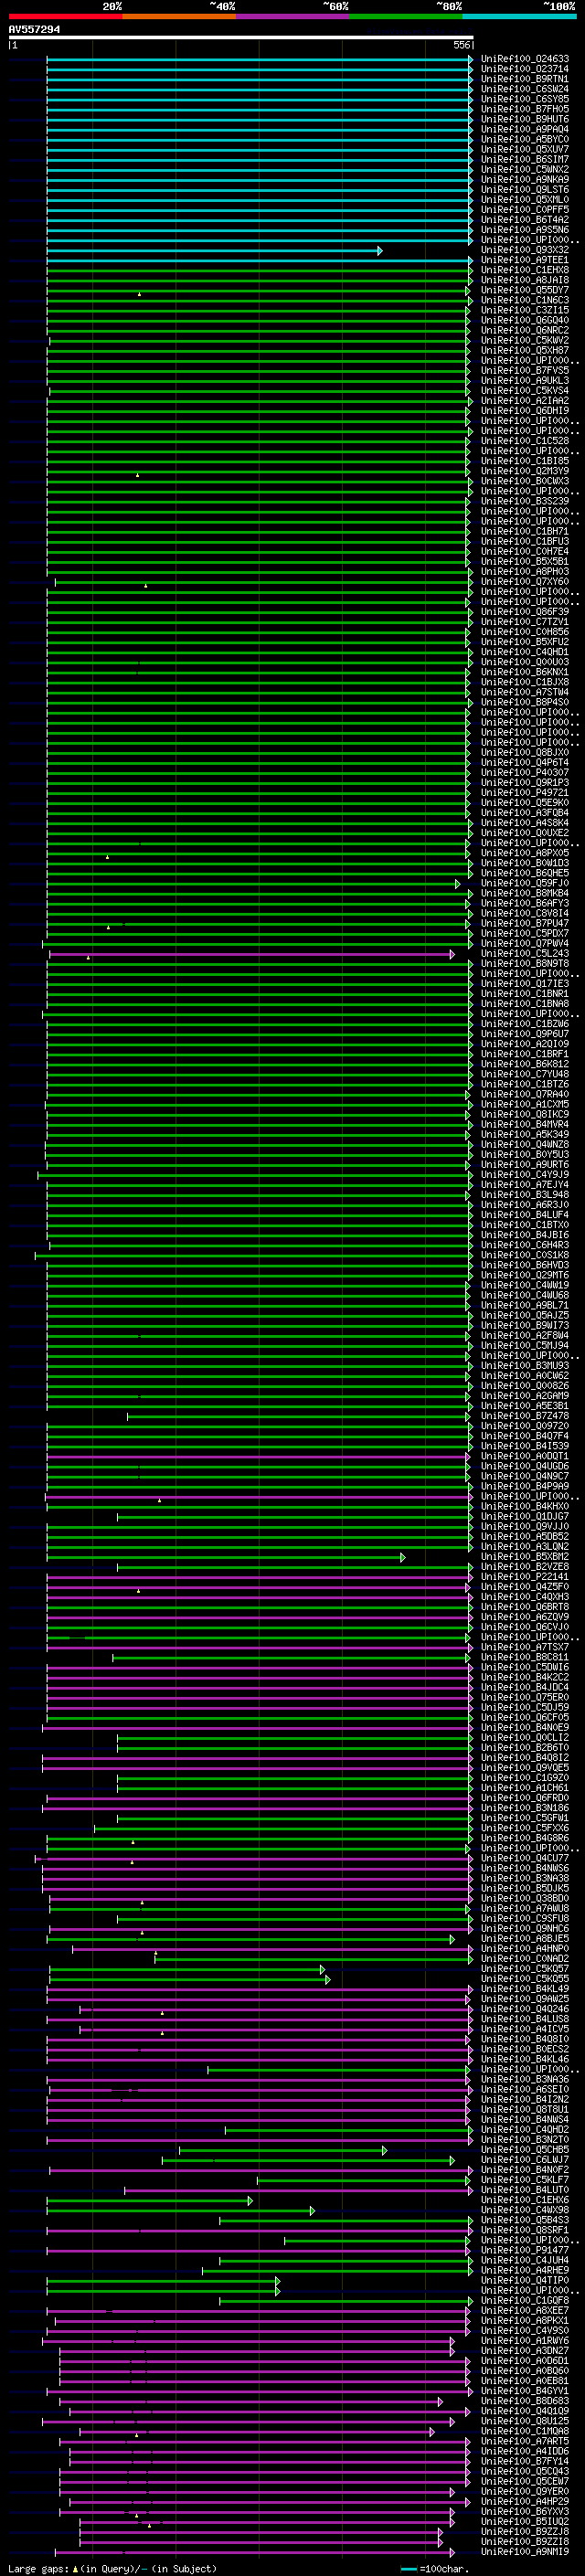Select UniRef100_A9TEE1 label
The height and width of the screenshot is (2576, 585).
525,260
